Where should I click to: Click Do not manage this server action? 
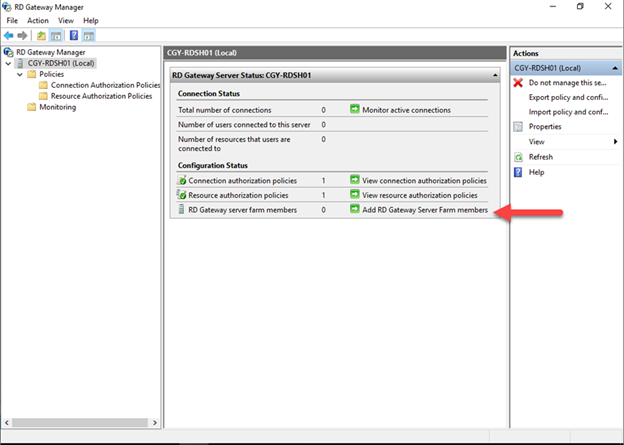(x=567, y=83)
